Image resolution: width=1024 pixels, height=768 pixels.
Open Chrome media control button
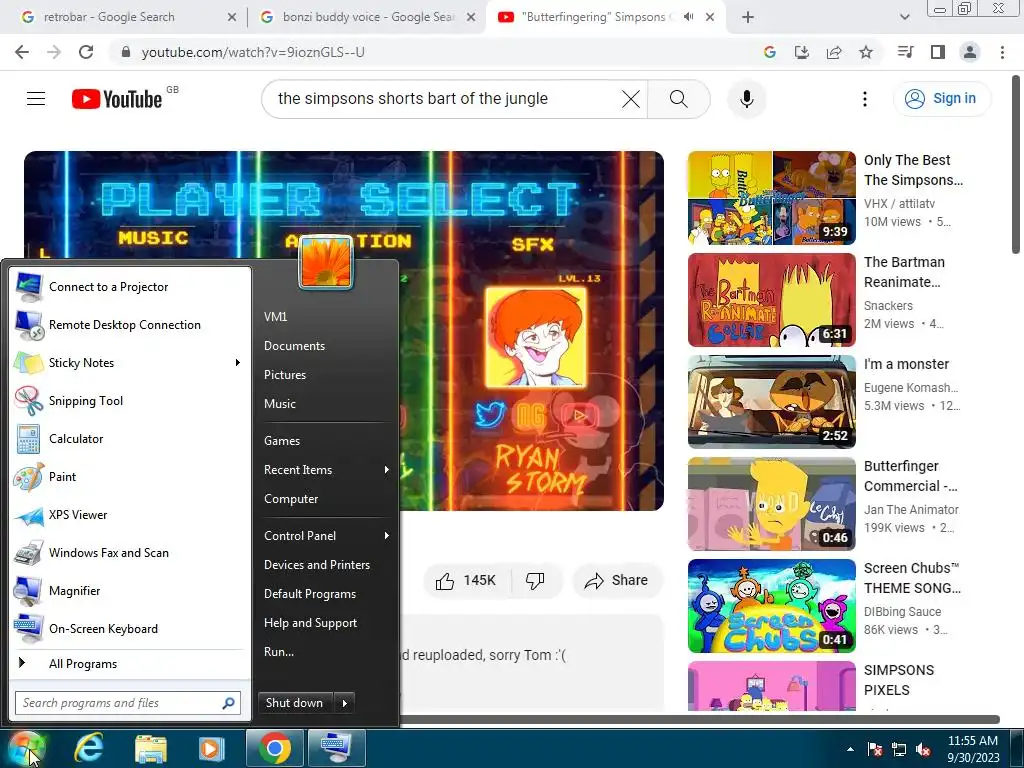(x=905, y=52)
